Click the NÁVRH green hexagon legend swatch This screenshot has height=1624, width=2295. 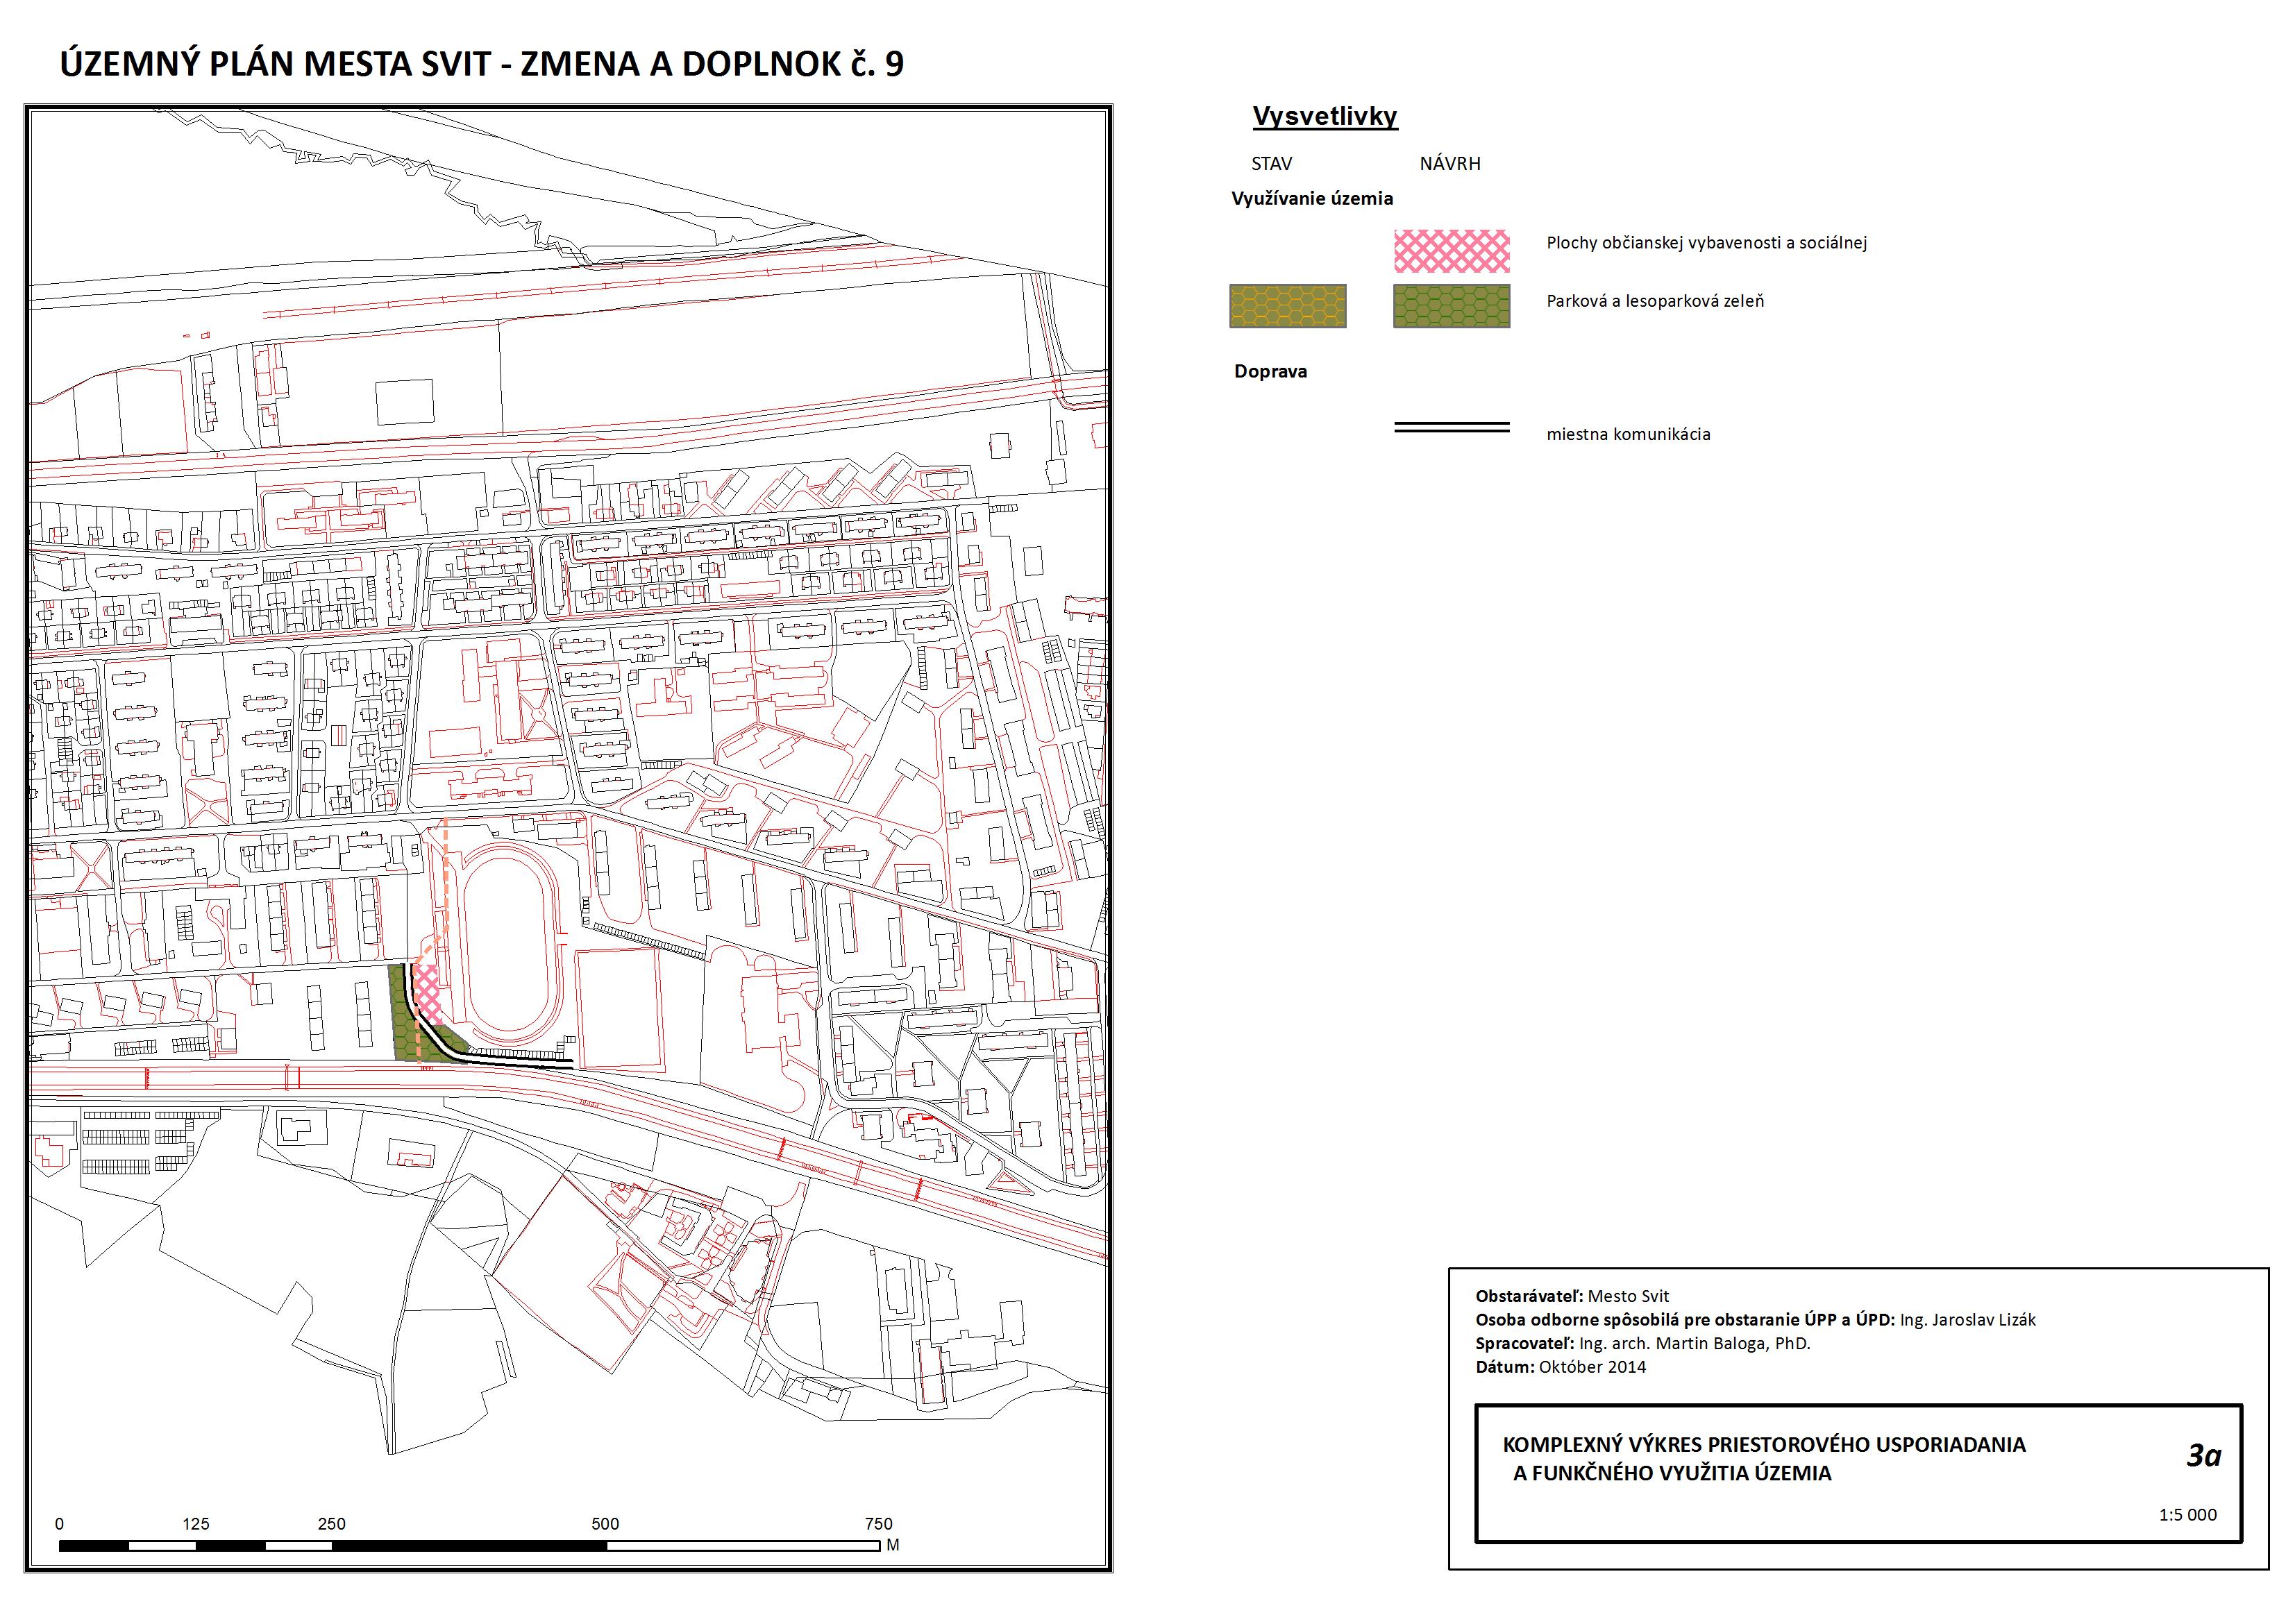tap(1451, 306)
